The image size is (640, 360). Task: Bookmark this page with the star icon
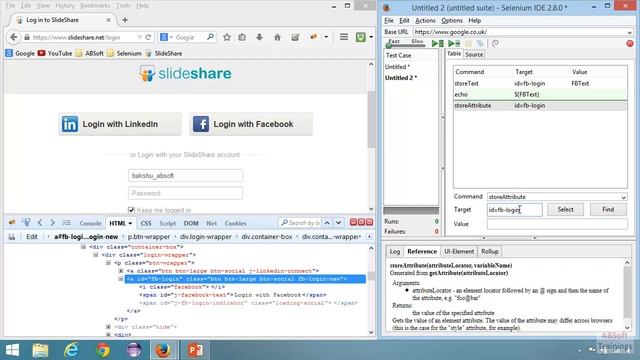click(227, 37)
